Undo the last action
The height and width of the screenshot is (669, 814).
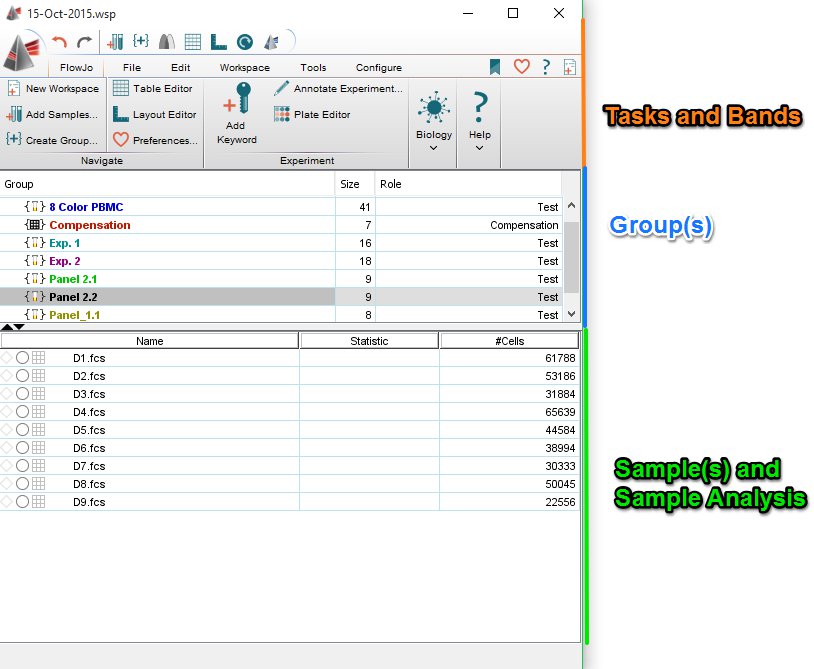tap(57, 42)
